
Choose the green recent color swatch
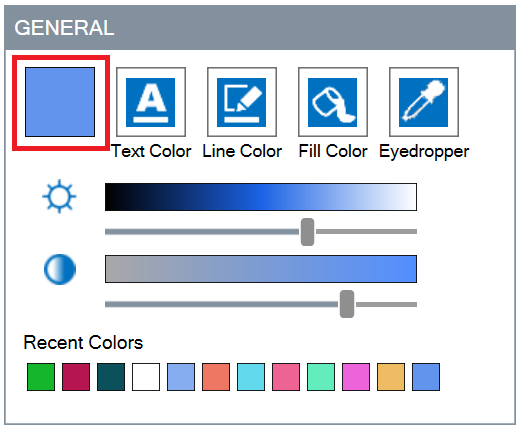(41, 377)
